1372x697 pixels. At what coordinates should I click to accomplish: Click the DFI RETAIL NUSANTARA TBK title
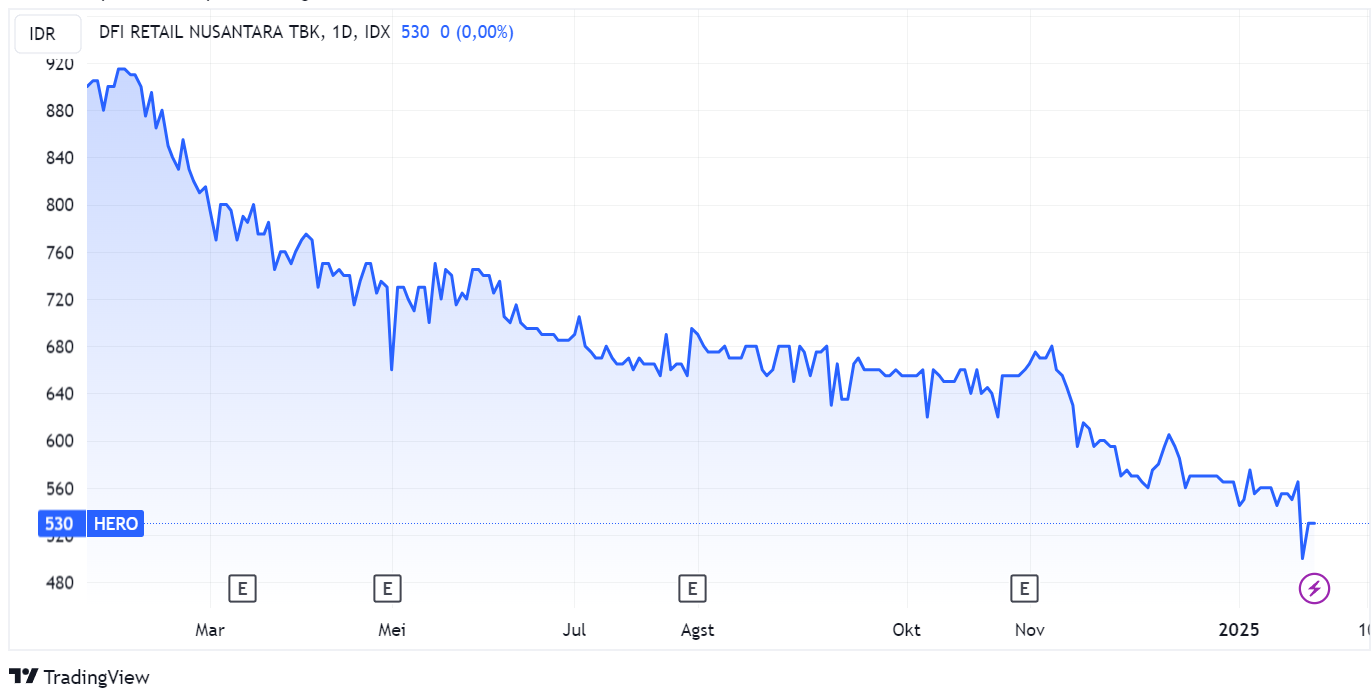click(210, 32)
